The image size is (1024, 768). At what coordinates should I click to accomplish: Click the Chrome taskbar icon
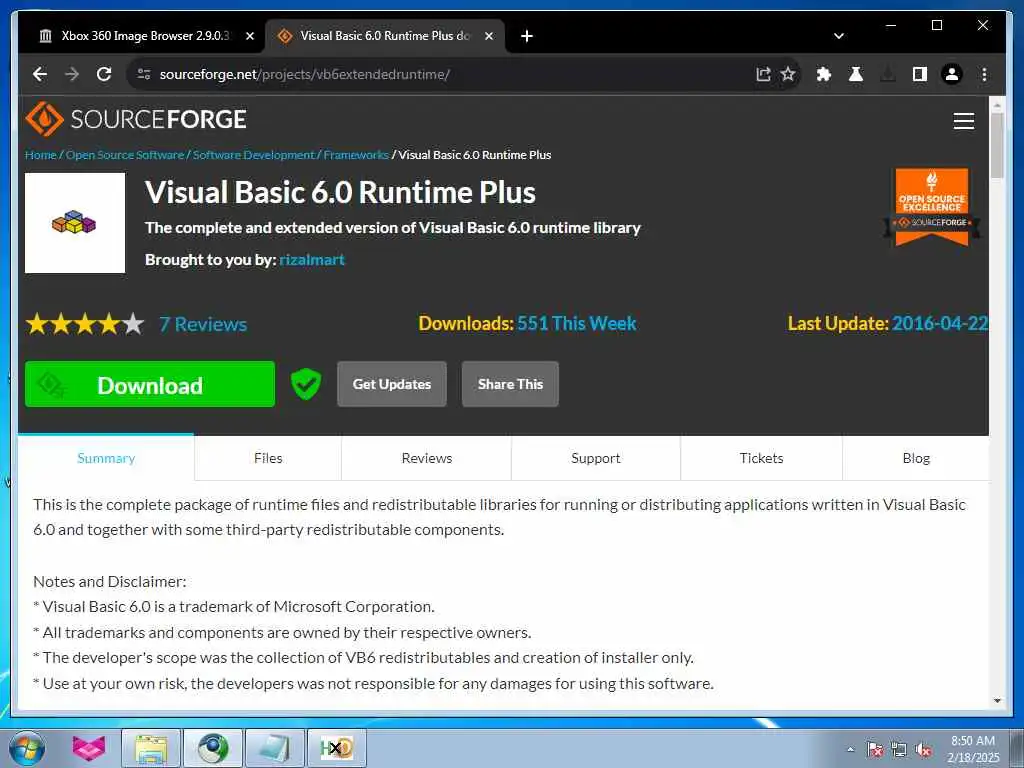coord(213,748)
